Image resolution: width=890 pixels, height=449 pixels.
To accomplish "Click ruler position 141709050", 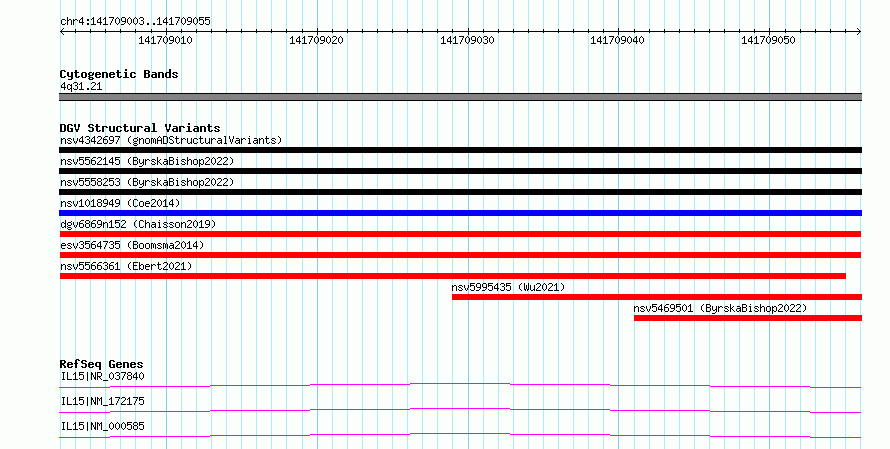I will click(x=769, y=40).
